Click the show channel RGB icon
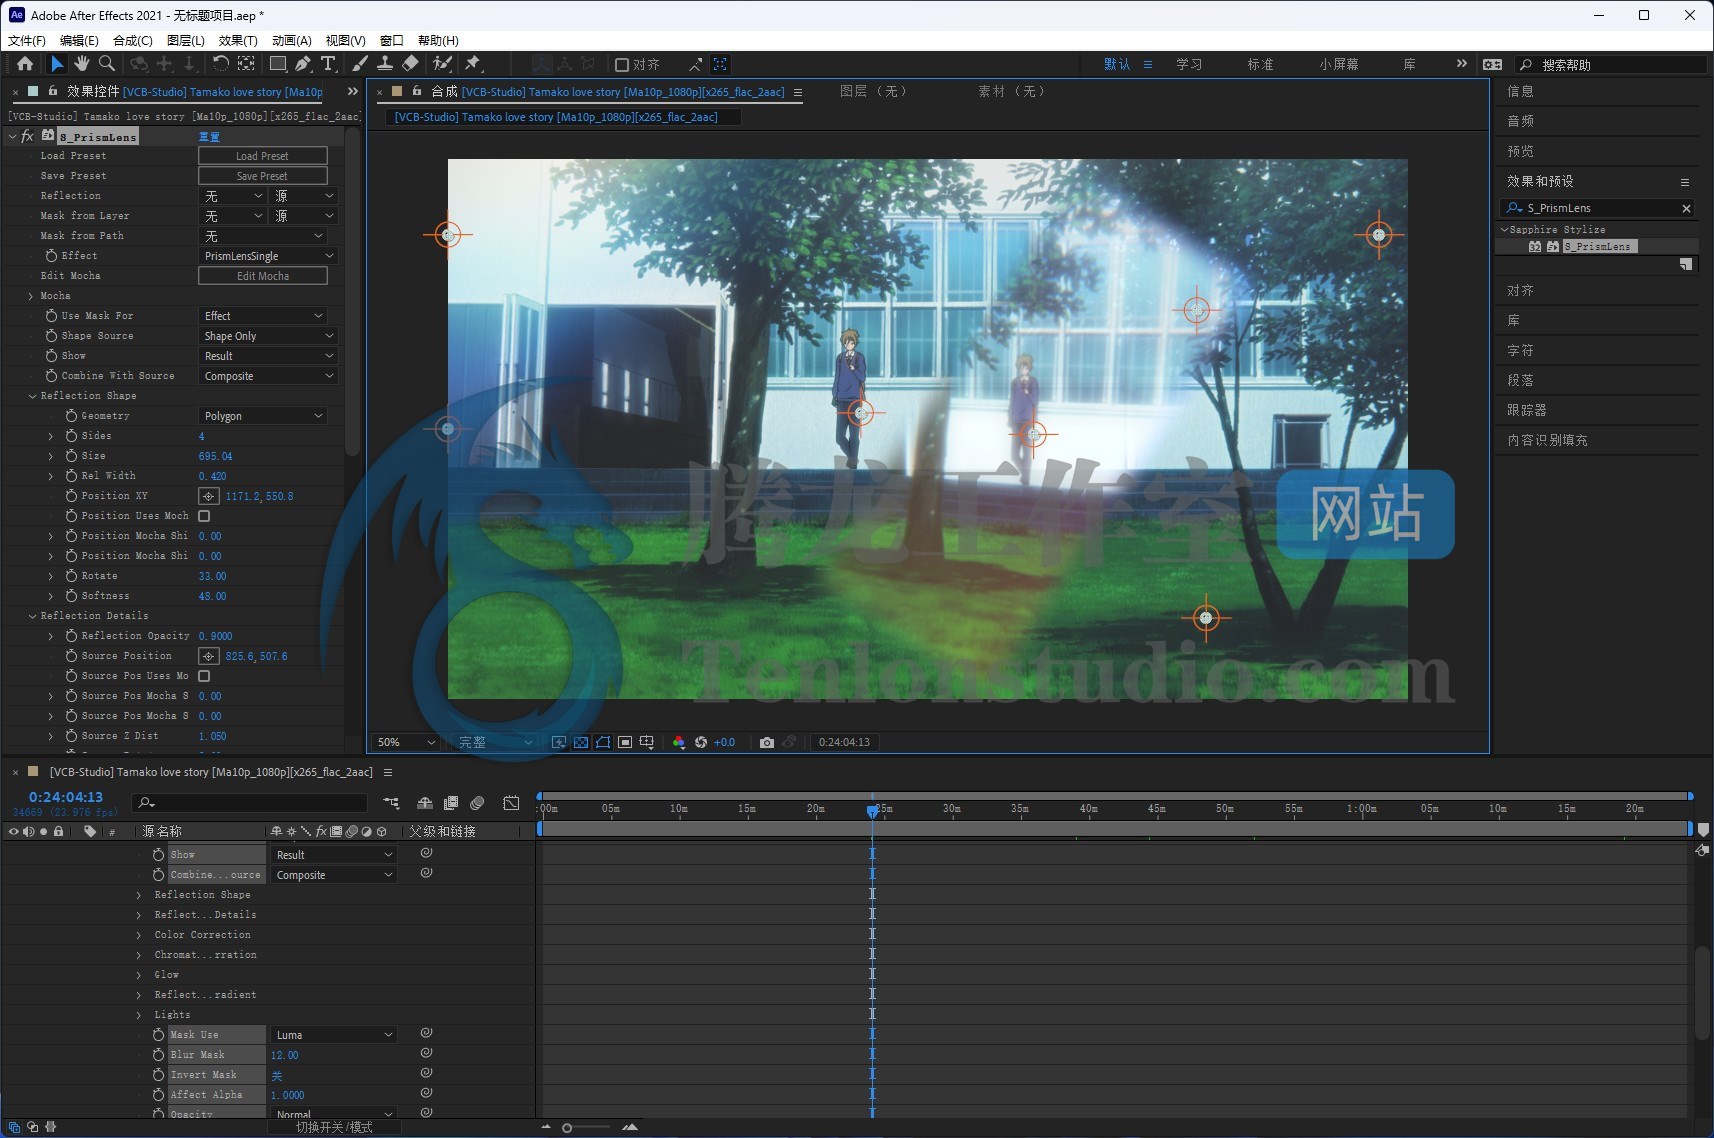Image resolution: width=1714 pixels, height=1138 pixels. (x=679, y=742)
